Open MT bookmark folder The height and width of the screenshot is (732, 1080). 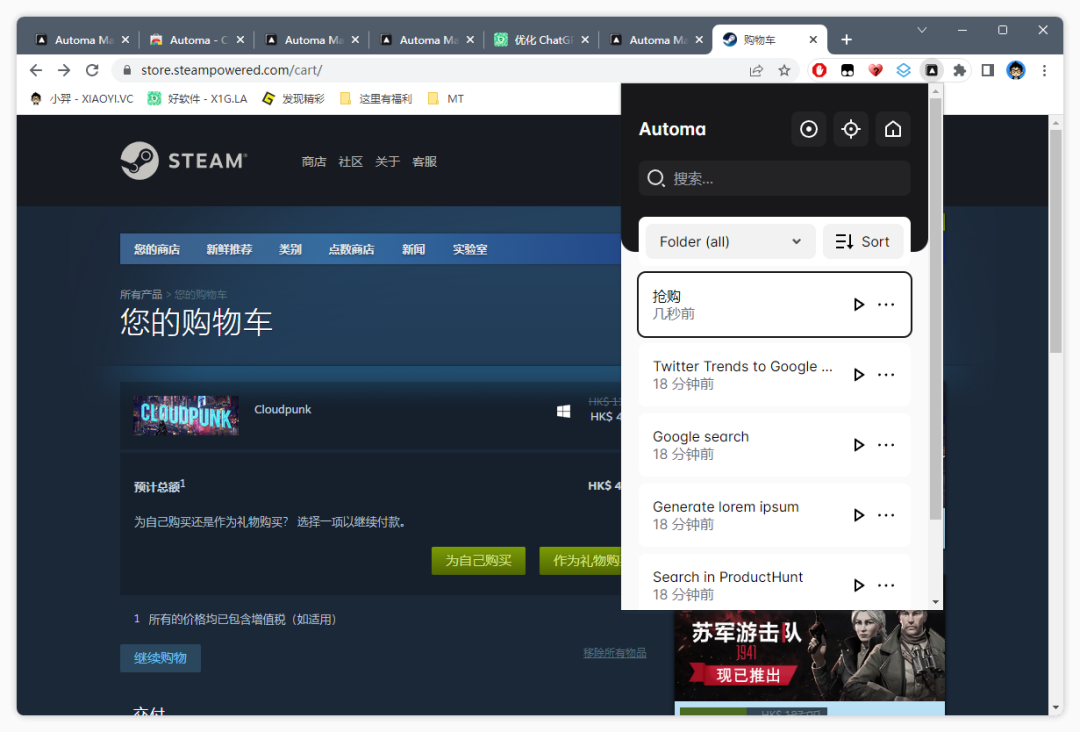point(446,98)
